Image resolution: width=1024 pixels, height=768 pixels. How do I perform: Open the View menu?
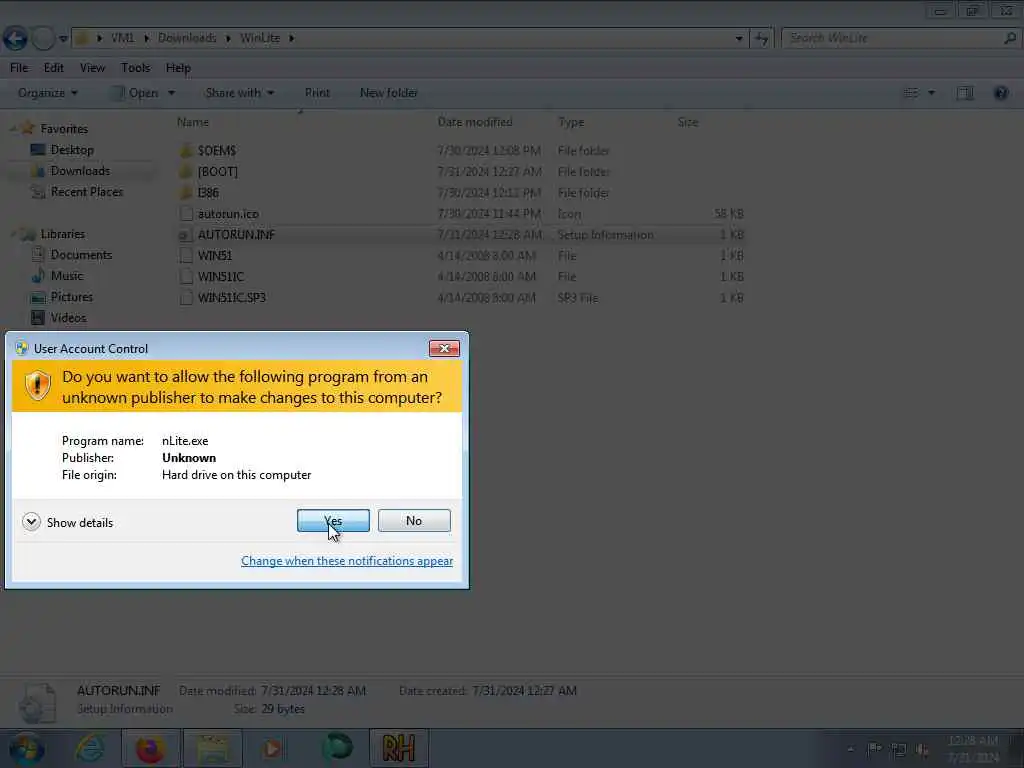pos(92,68)
